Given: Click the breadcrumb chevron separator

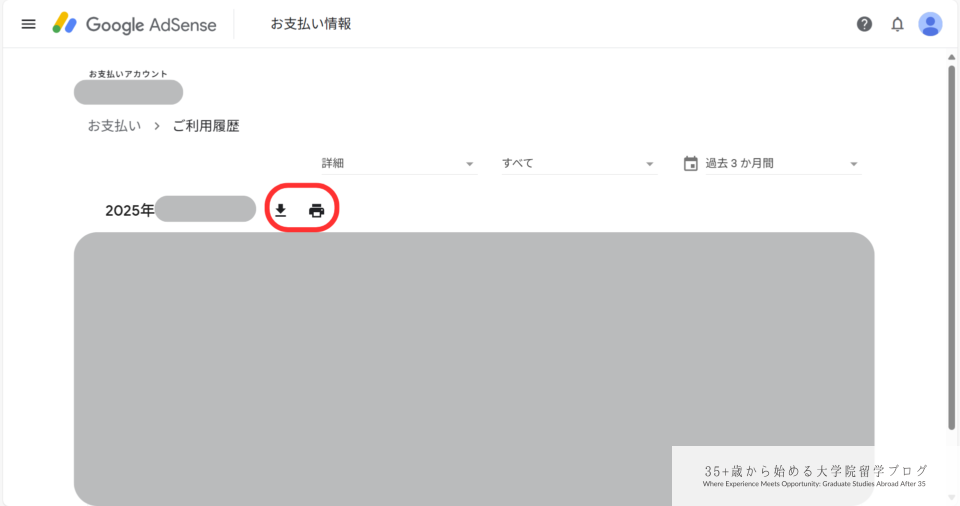Looking at the screenshot, I should coord(157,126).
